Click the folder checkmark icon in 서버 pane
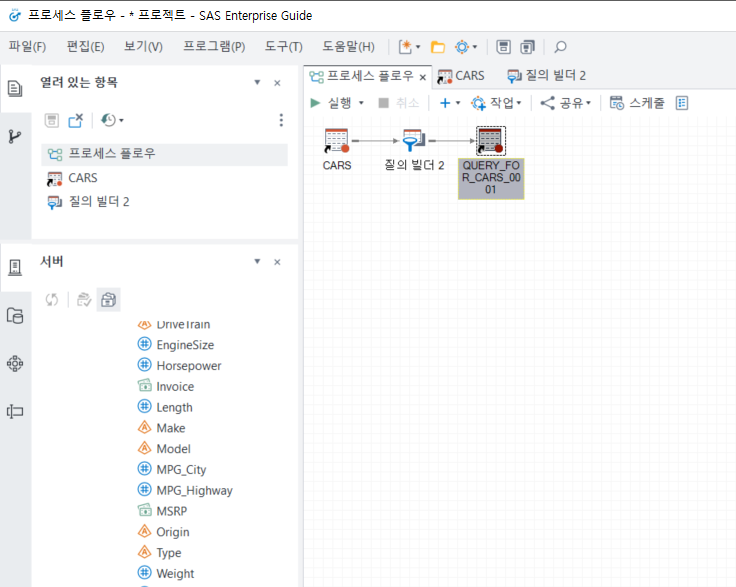This screenshot has width=736, height=587. point(84,299)
